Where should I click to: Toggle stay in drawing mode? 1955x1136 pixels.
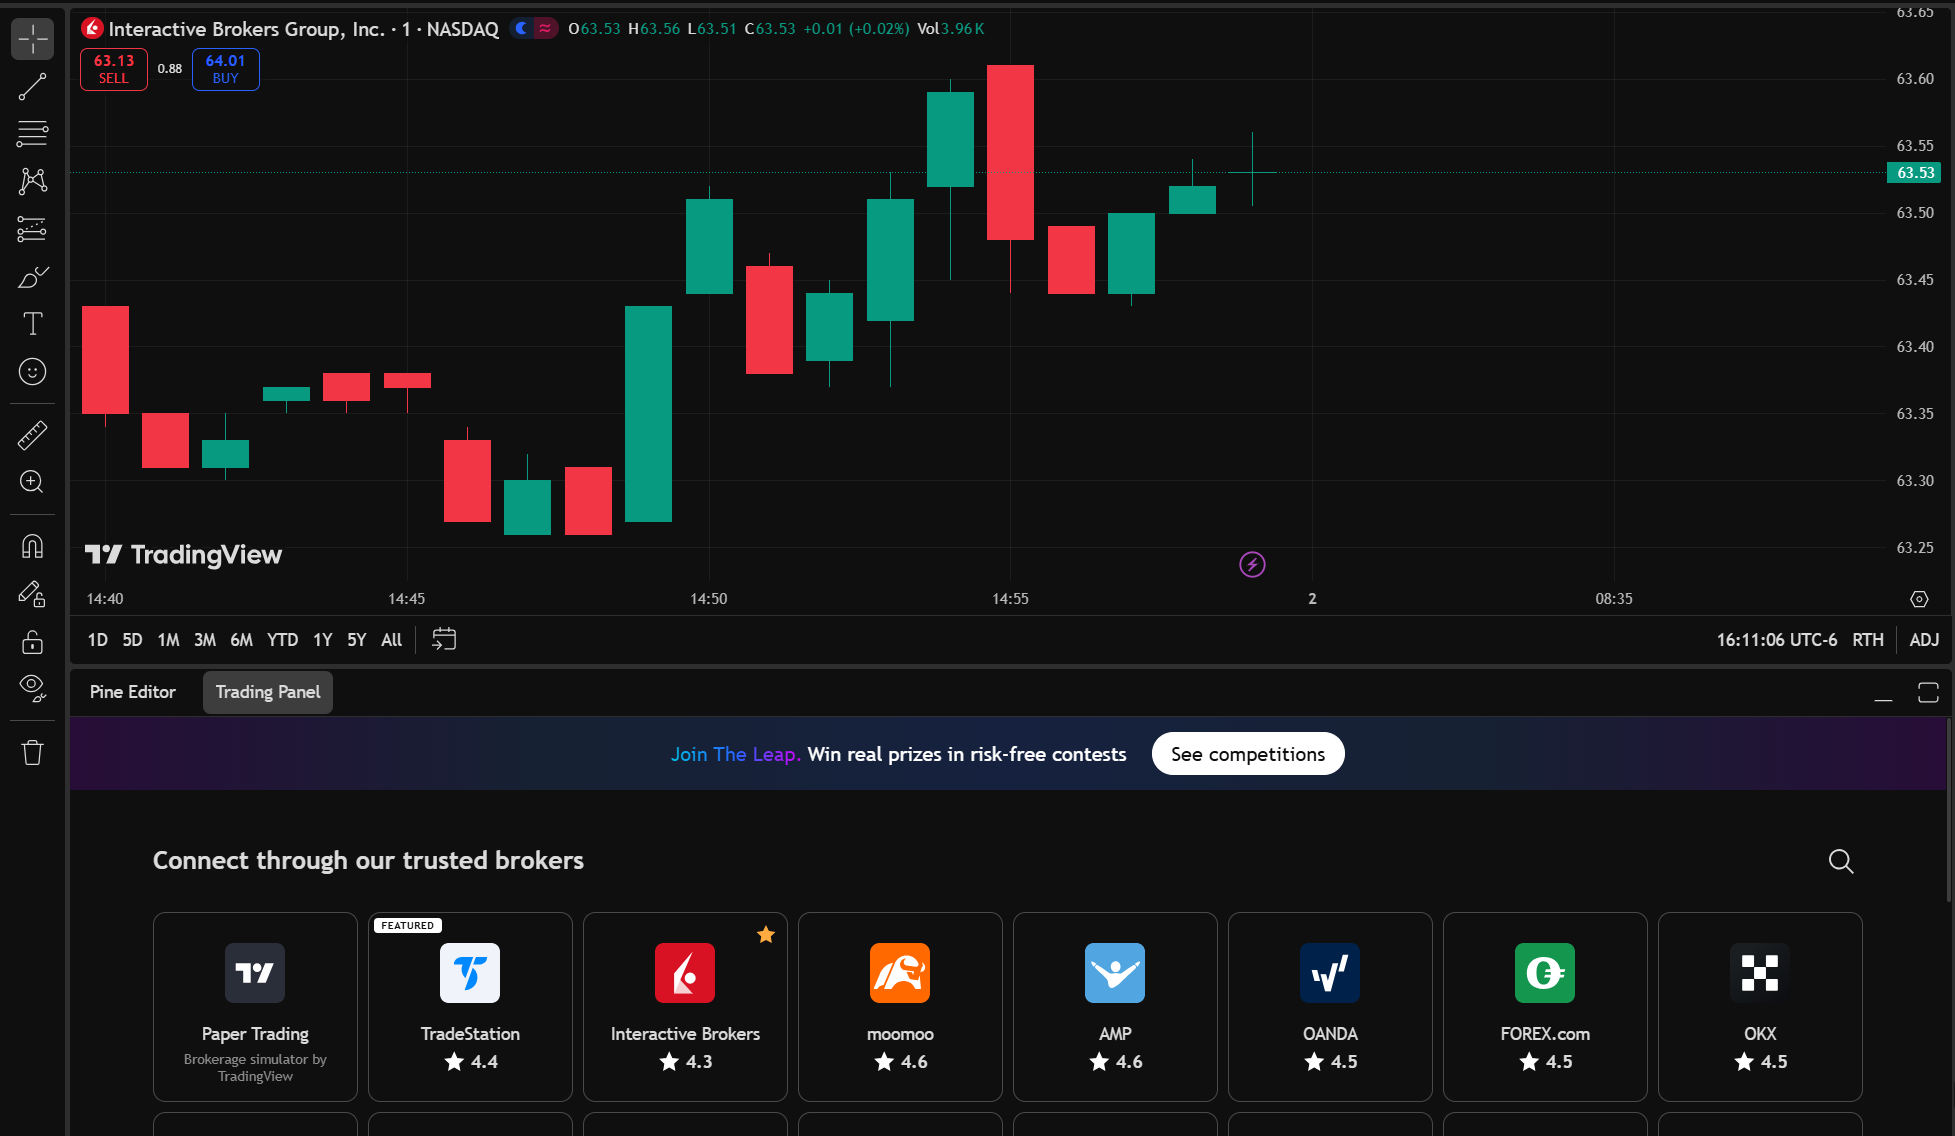tap(32, 594)
